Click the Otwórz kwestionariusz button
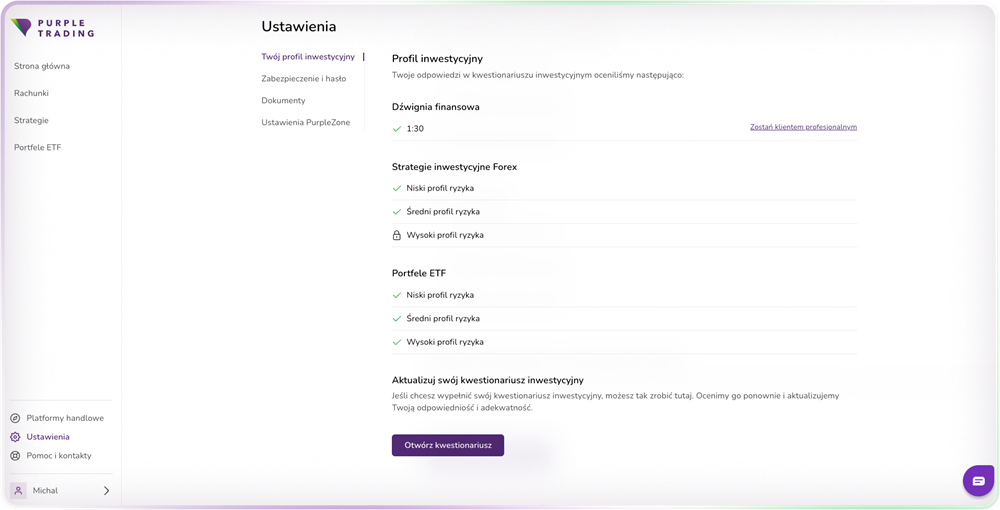The width and height of the screenshot is (1000, 510). pyautogui.click(x=448, y=446)
